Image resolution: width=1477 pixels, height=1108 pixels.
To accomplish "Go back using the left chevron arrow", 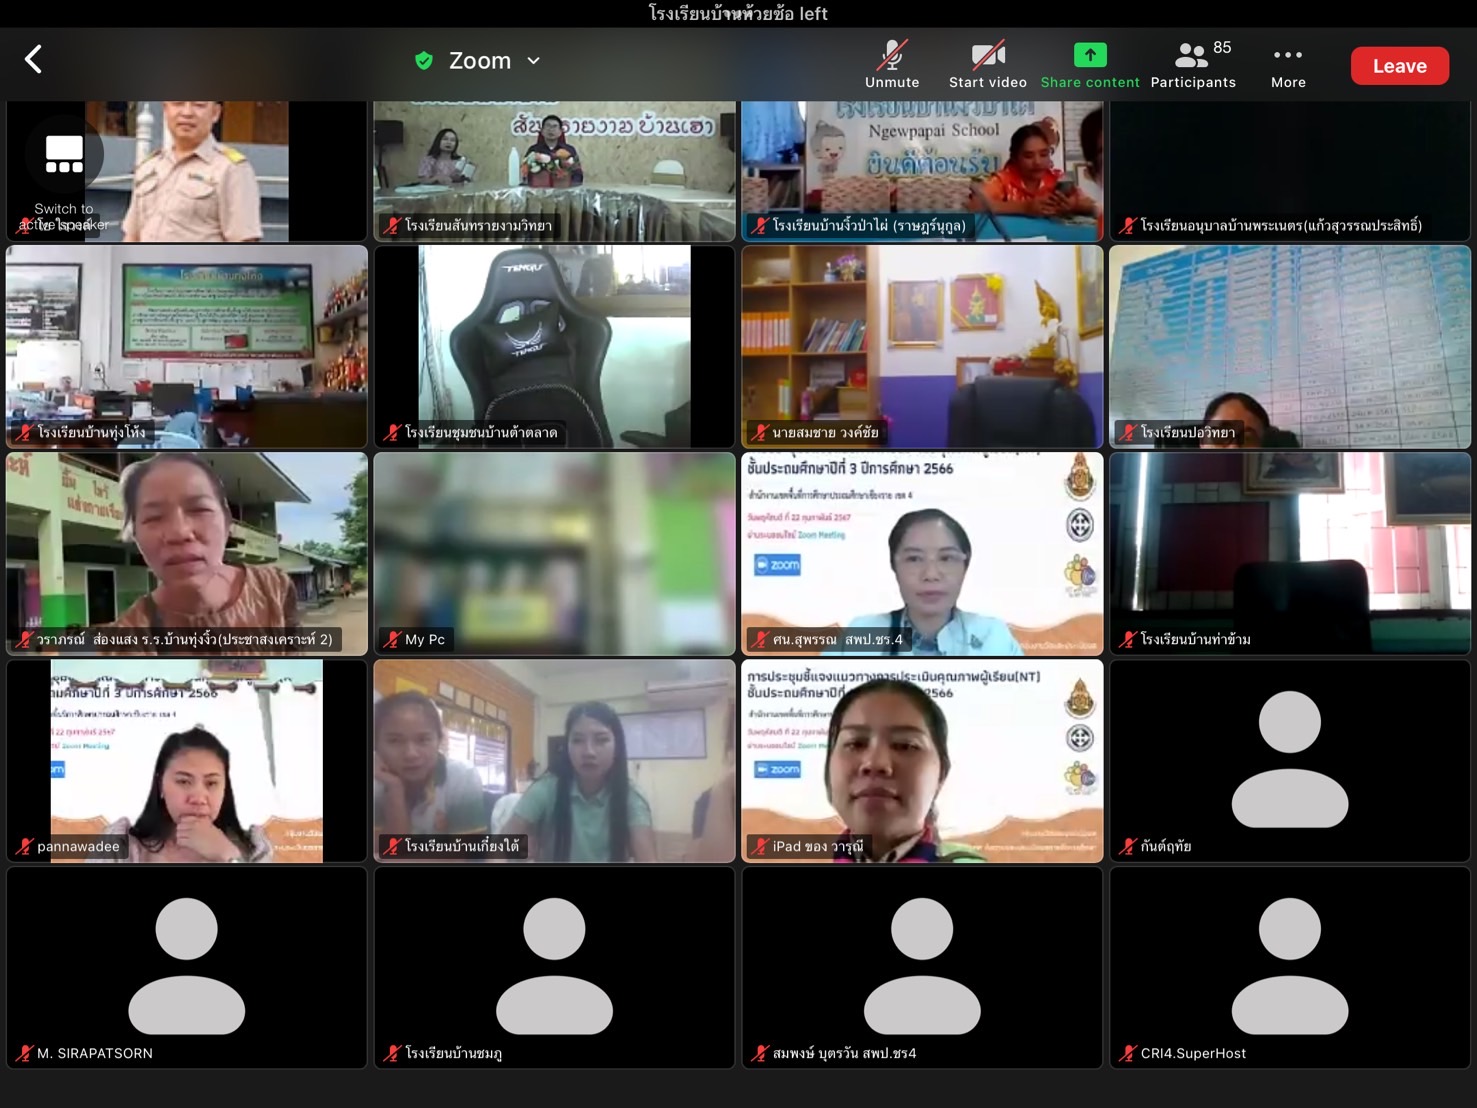I will pos(33,60).
